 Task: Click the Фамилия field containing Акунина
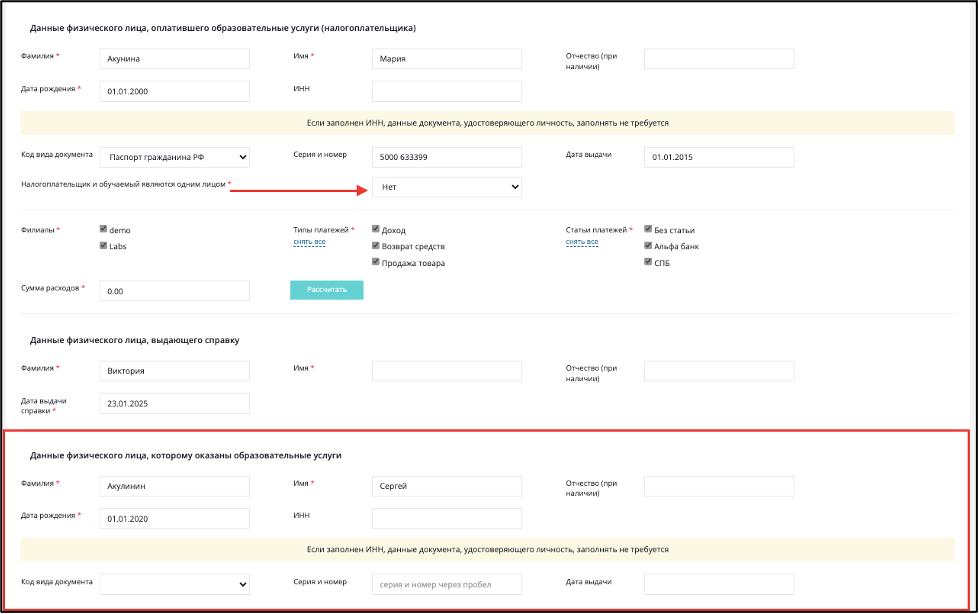pyautogui.click(x=175, y=59)
